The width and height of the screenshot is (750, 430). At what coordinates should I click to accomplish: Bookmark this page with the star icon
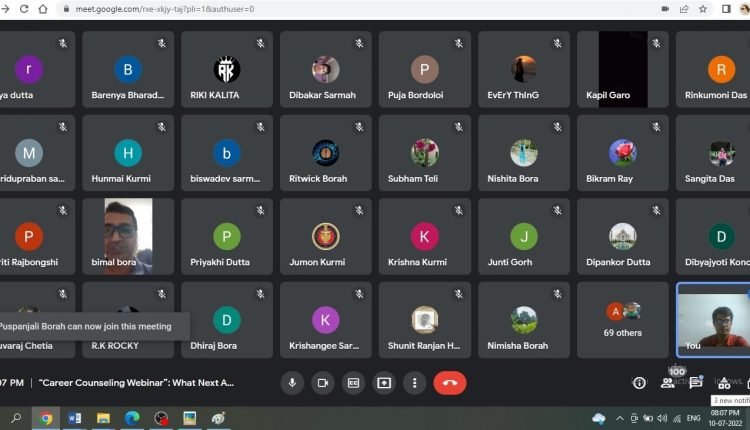tap(704, 9)
